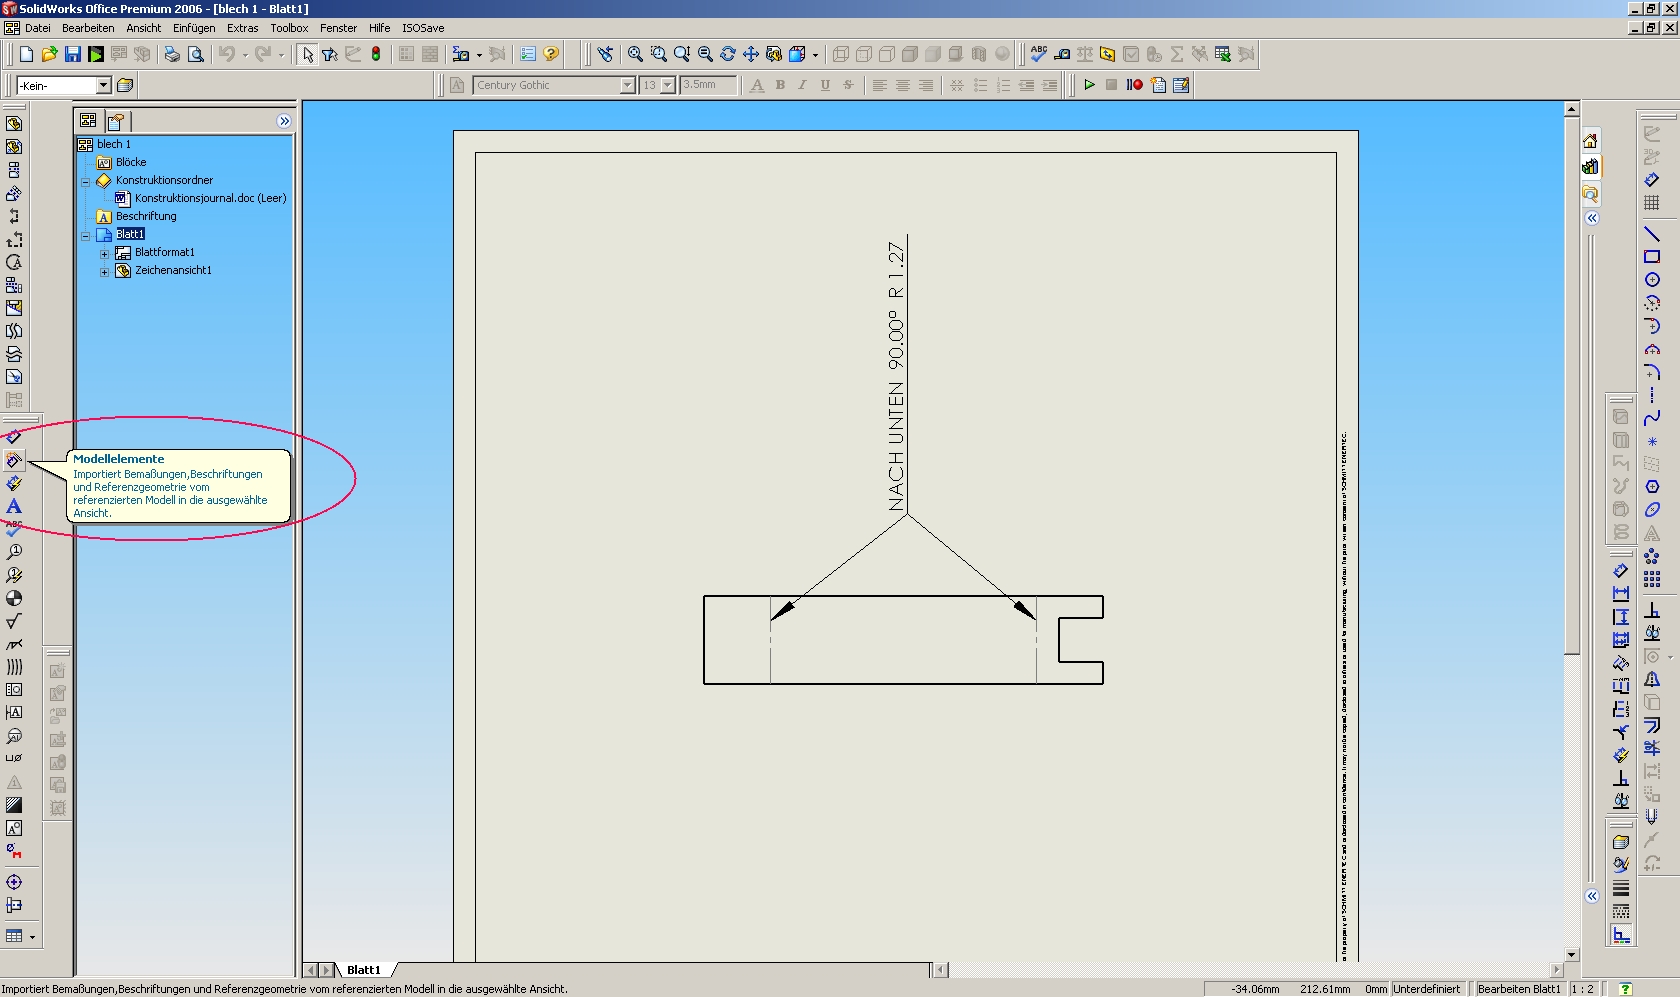
Task: Click the Circle sketch tool
Action: 1652,280
